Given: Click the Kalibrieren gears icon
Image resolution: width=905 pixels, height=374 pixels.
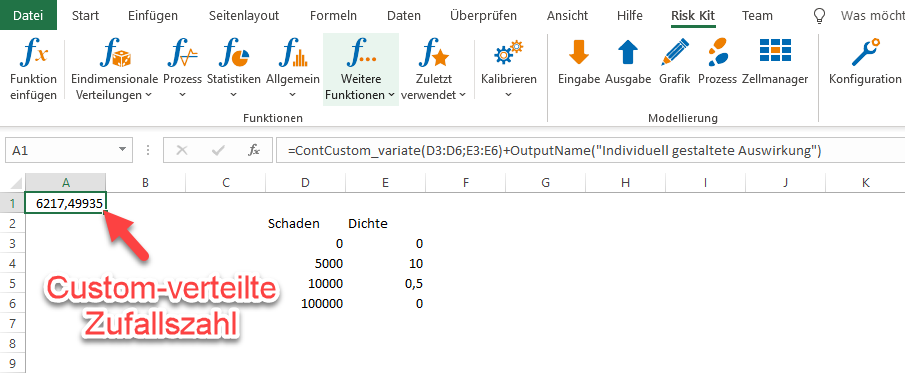Looking at the screenshot, I should pyautogui.click(x=508, y=52).
